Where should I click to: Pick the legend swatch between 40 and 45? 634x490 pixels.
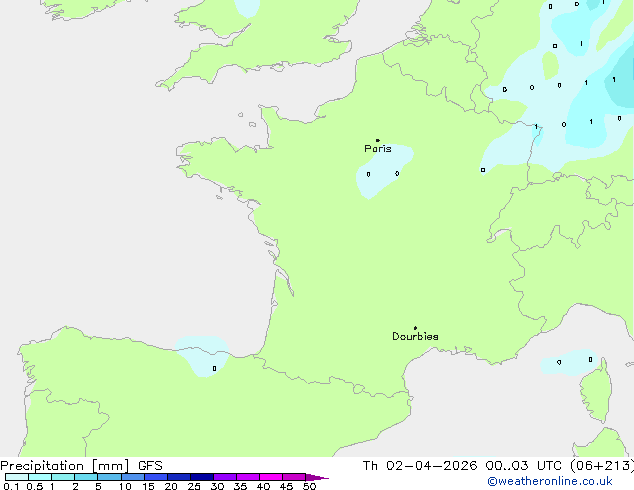(x=271, y=477)
